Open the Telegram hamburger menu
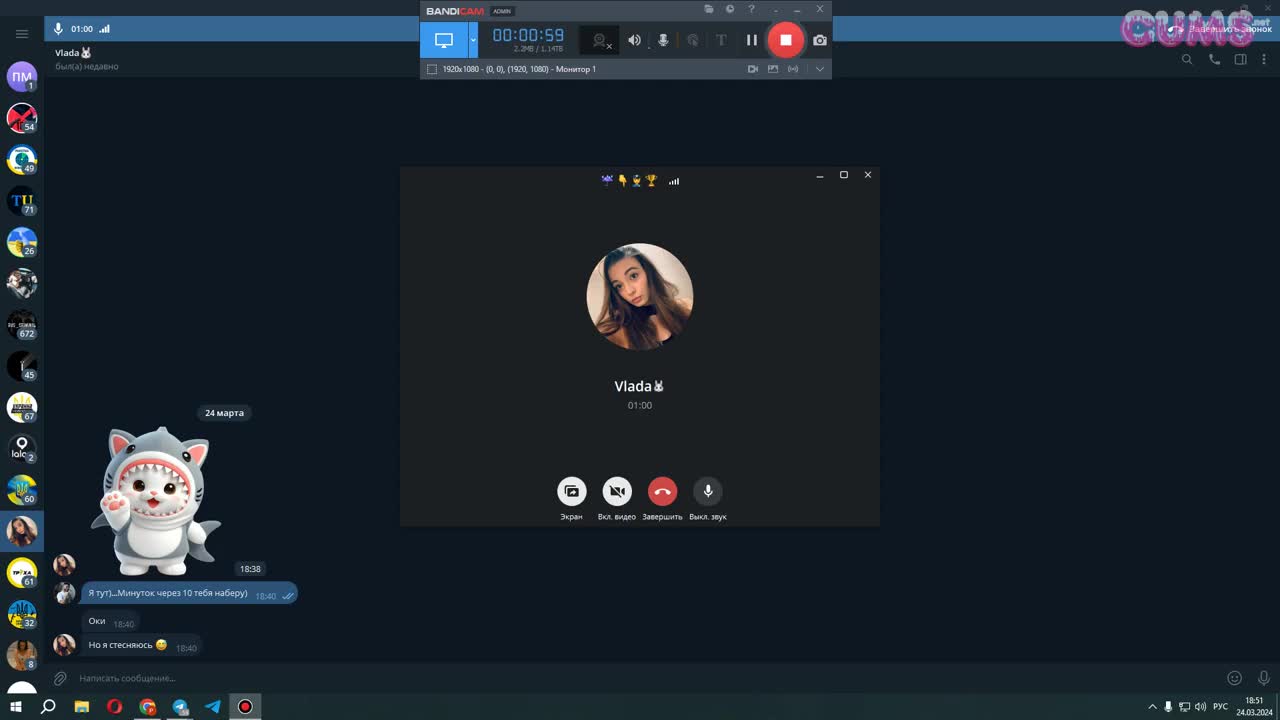 pyautogui.click(x=22, y=34)
